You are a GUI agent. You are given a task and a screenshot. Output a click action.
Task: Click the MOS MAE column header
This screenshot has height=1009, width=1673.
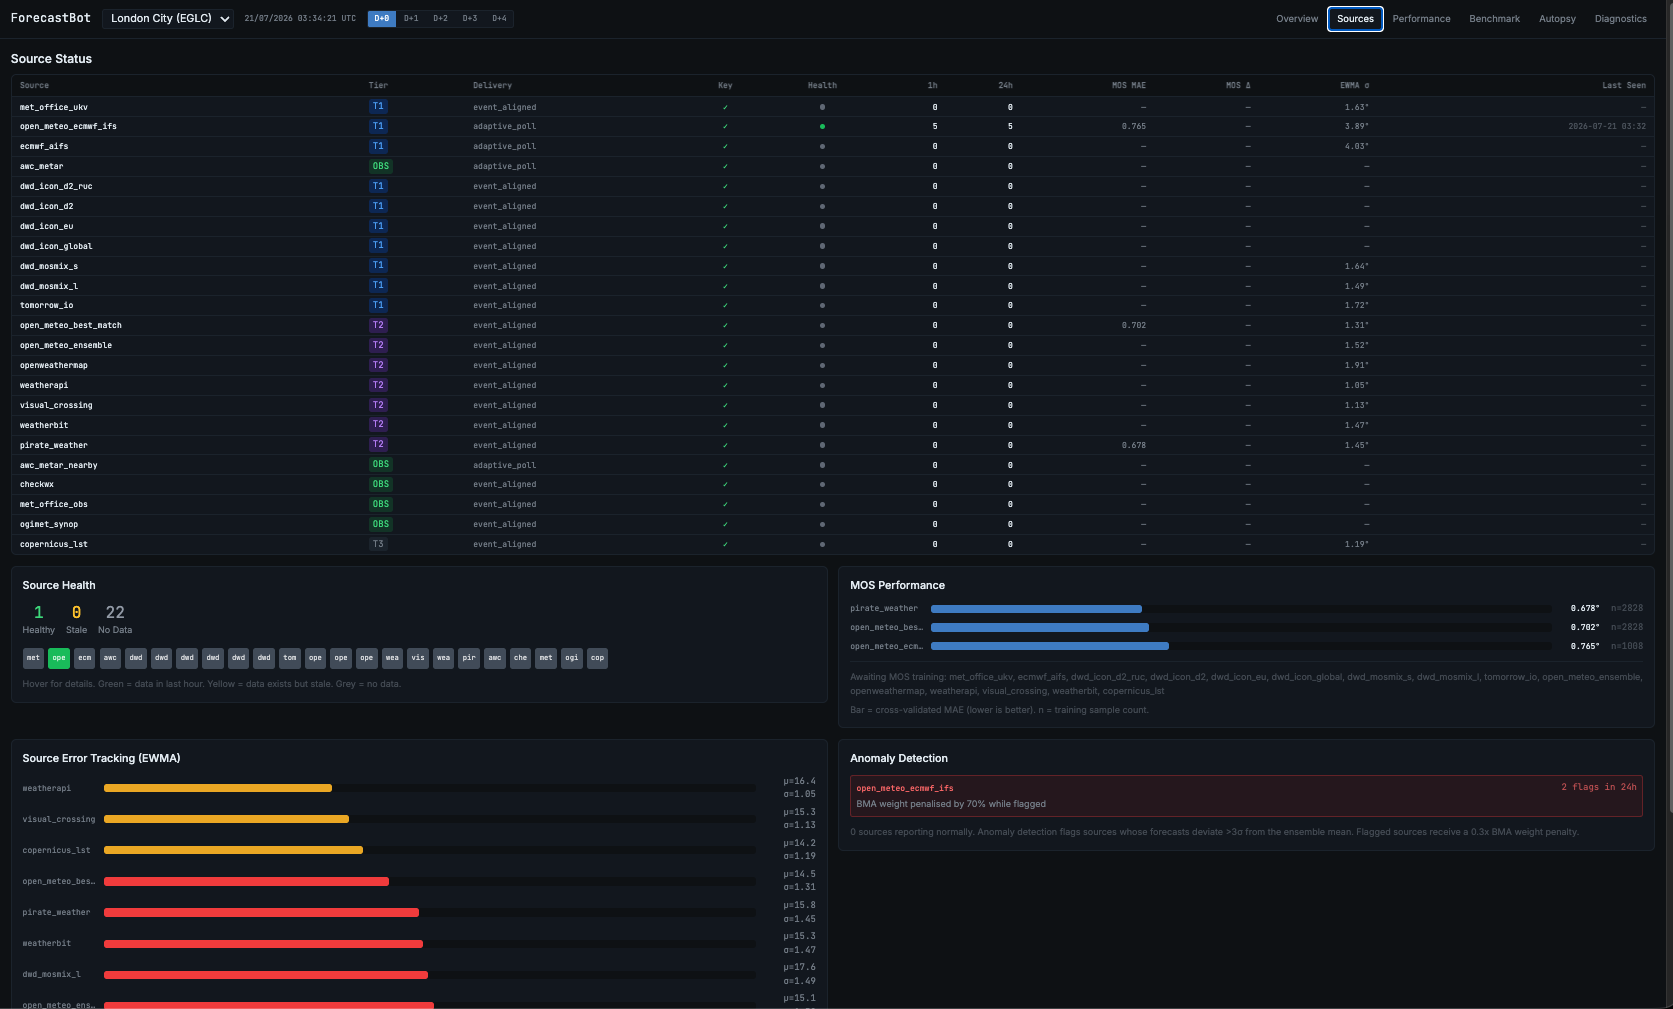pyautogui.click(x=1129, y=85)
